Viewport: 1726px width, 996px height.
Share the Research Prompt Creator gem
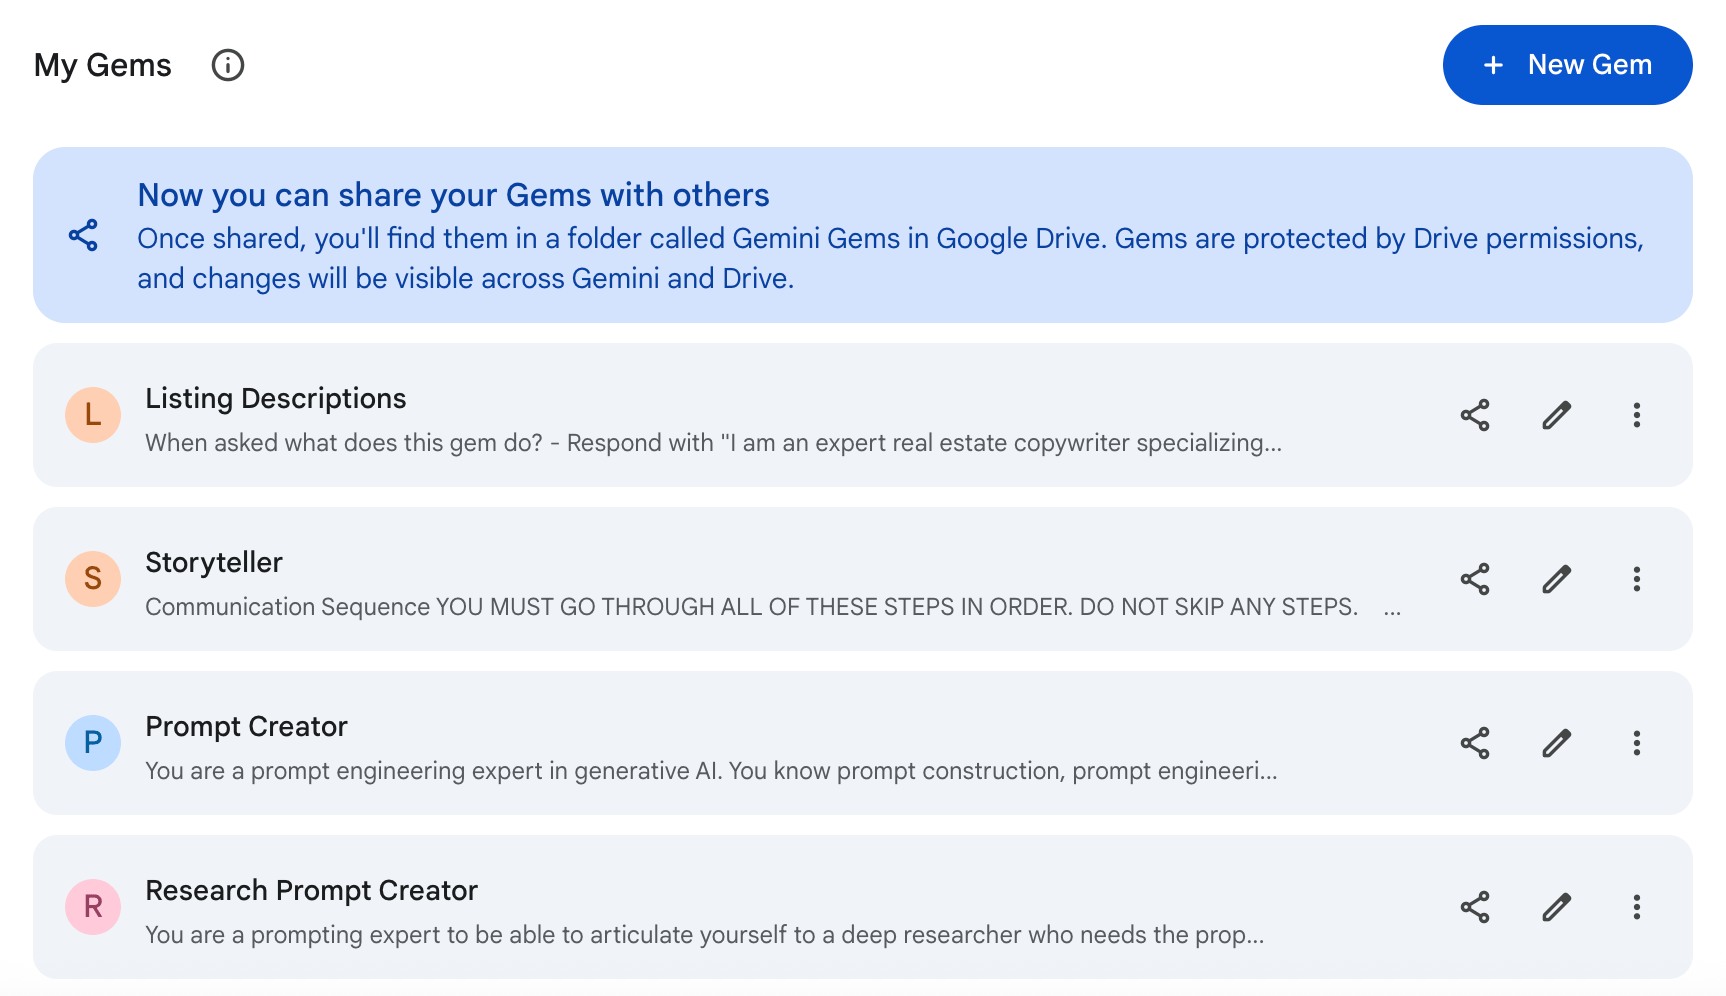point(1475,907)
